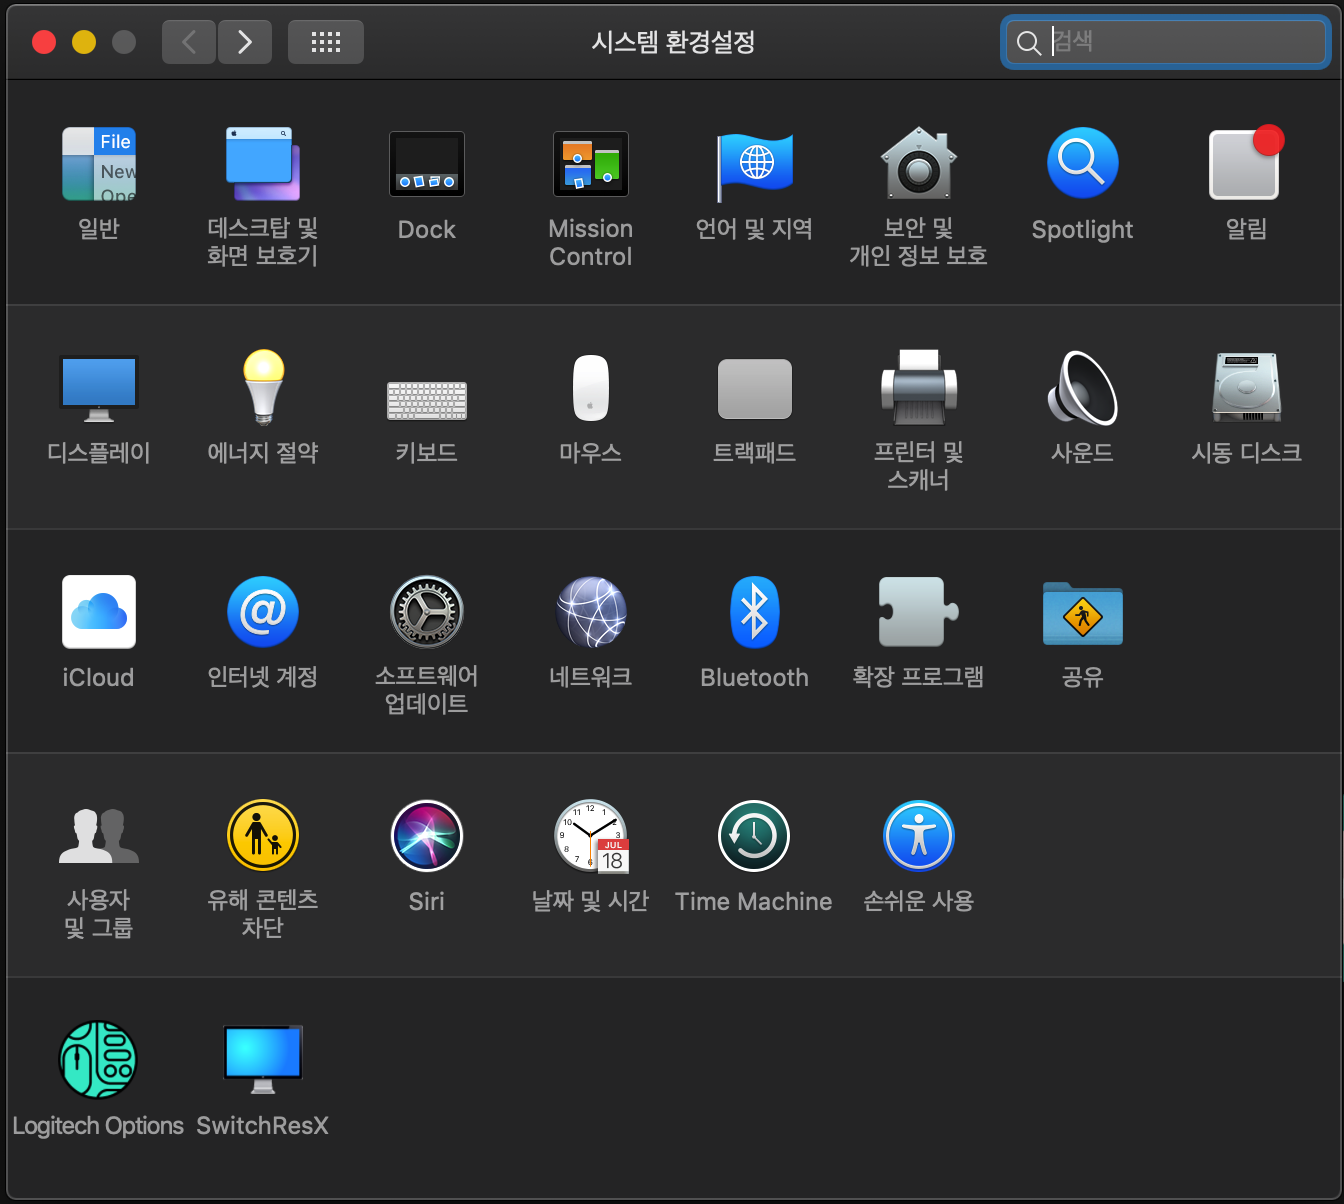Open SwitchResX preference pane

pyautogui.click(x=263, y=1060)
